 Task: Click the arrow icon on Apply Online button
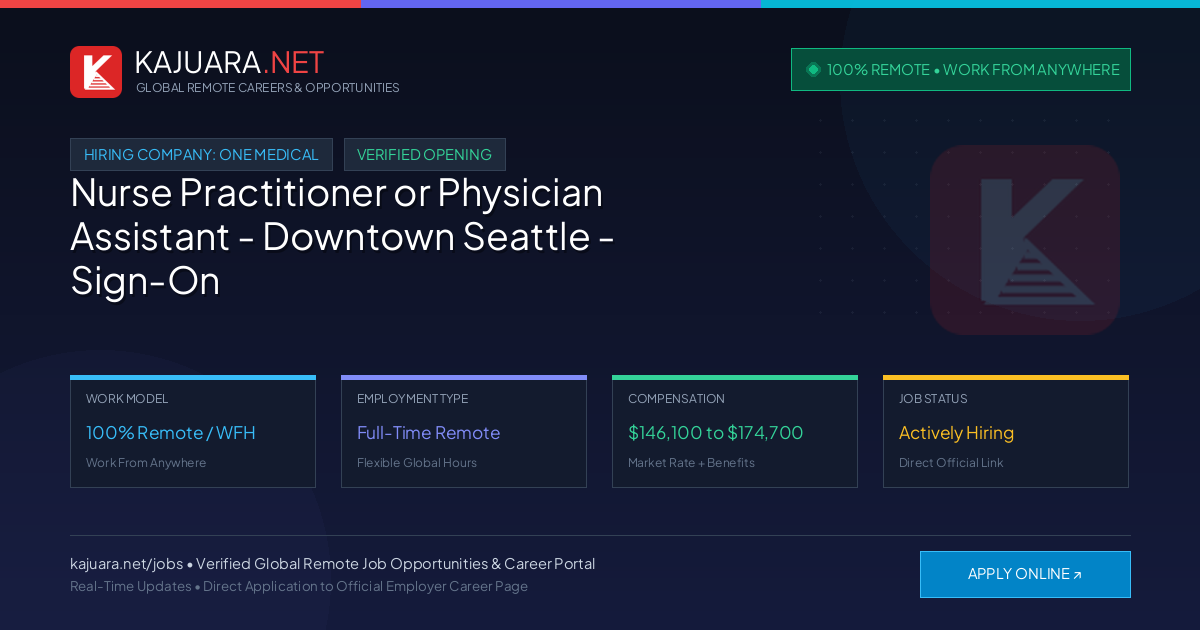1077,575
